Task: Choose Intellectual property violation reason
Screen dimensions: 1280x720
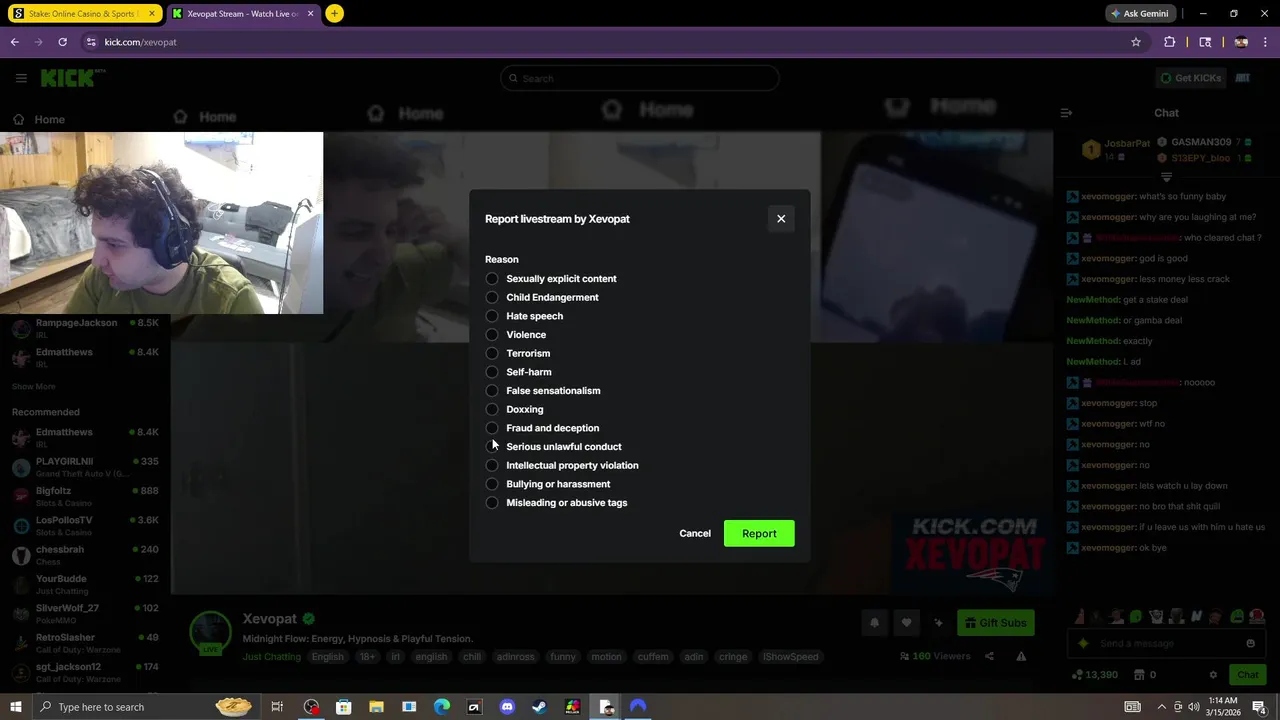Action: (492, 465)
